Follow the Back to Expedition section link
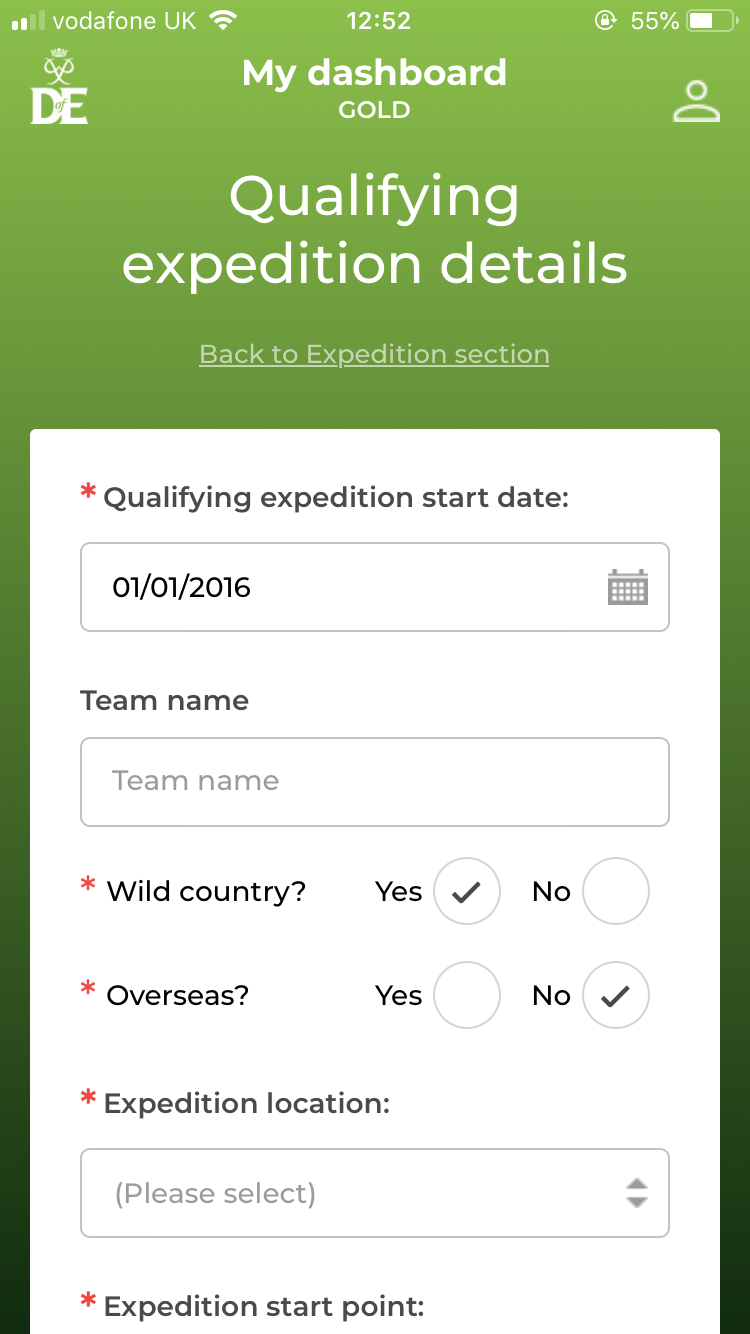750x1334 pixels. pos(374,354)
